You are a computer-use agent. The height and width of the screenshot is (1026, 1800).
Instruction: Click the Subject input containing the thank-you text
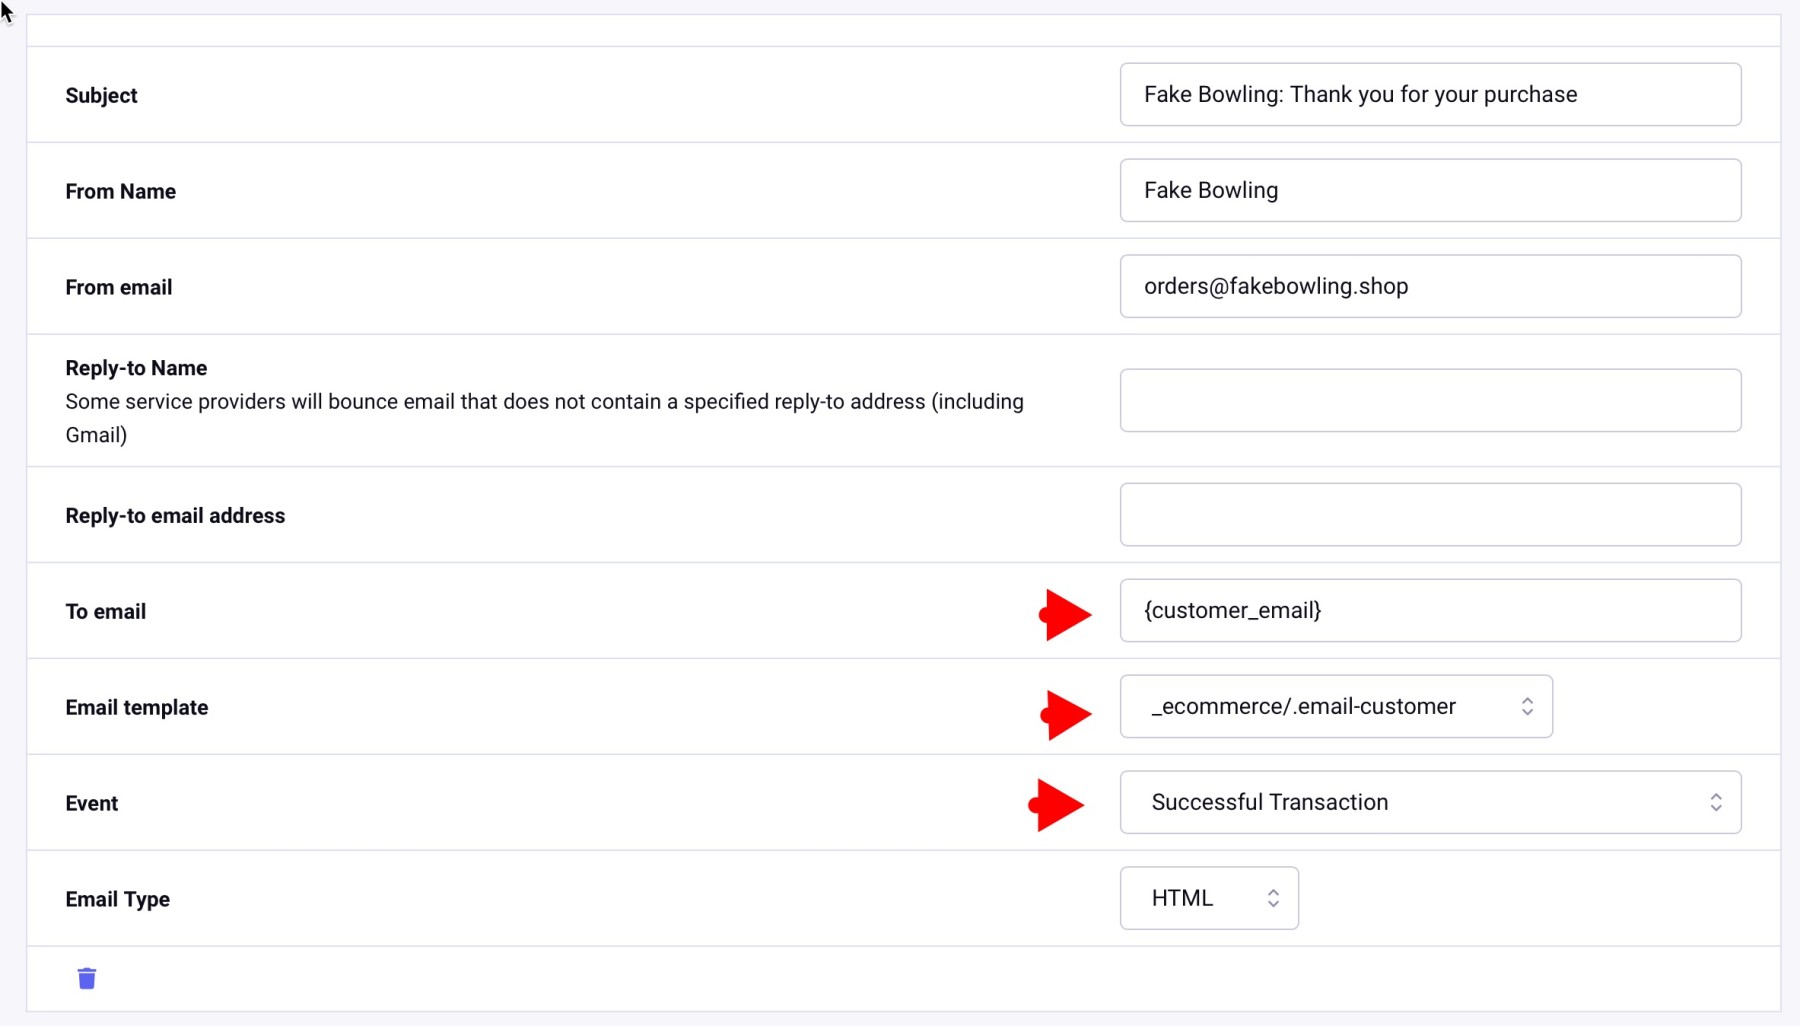[x=1430, y=94]
